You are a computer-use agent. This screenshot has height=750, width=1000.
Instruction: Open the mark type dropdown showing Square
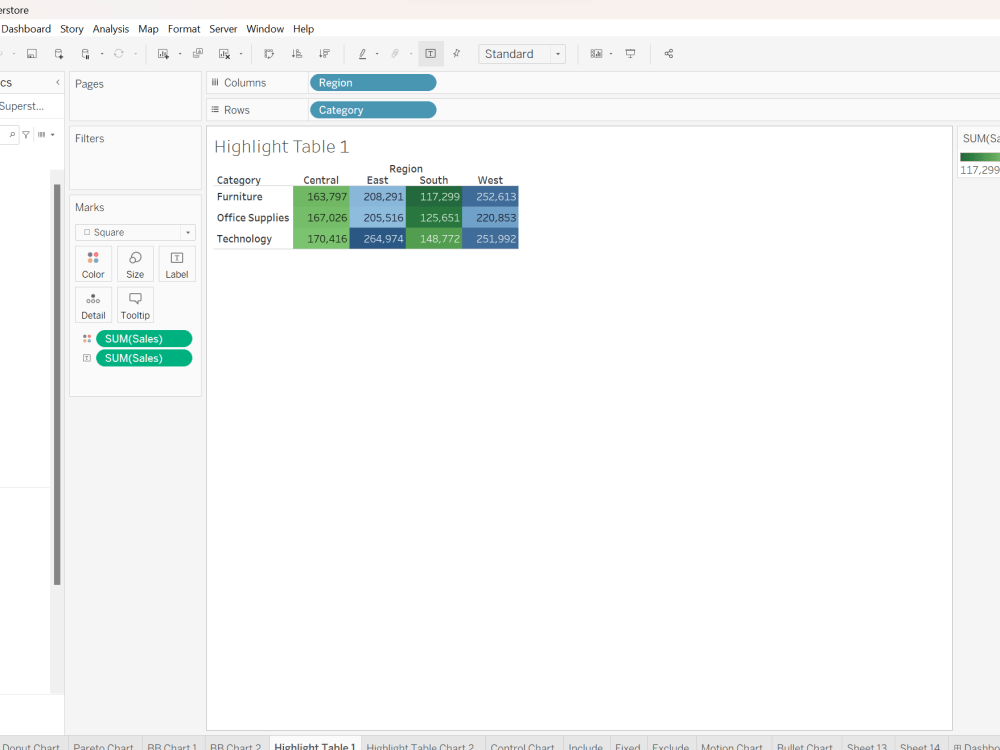pyautogui.click(x=187, y=231)
